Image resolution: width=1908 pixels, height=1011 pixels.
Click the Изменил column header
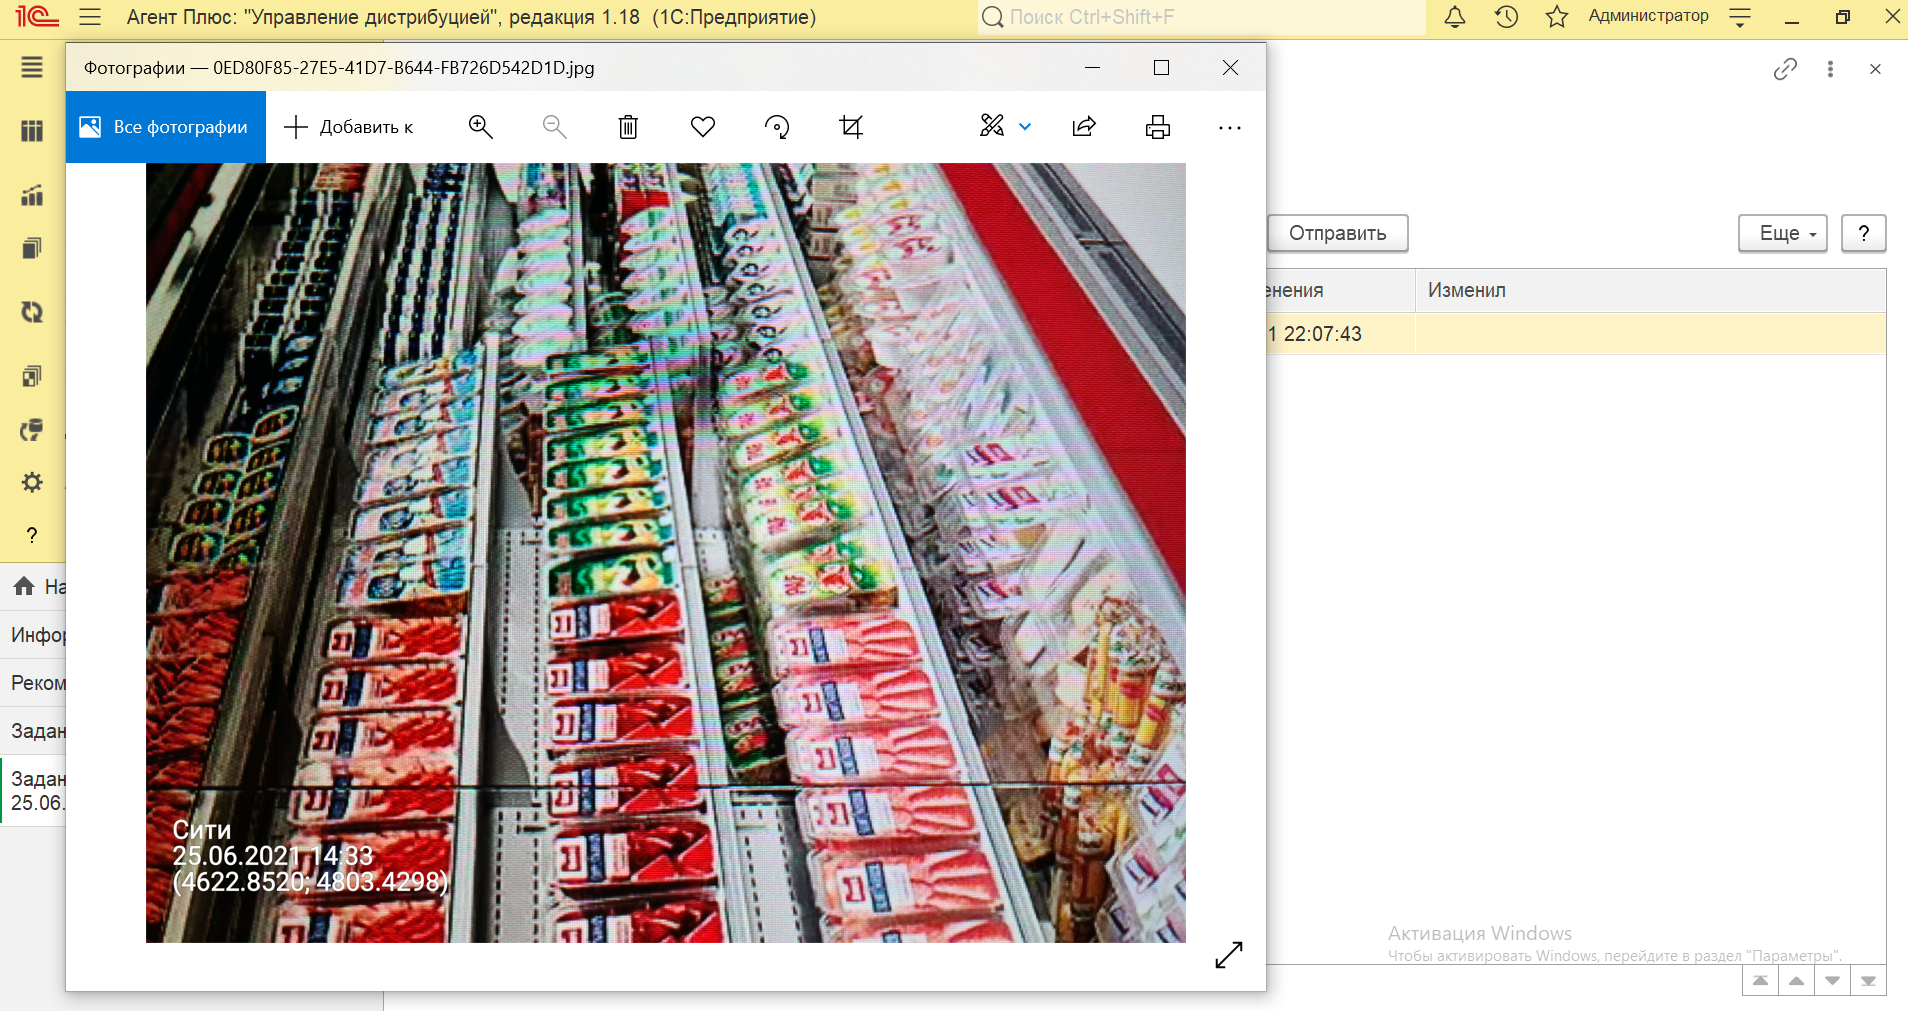tap(1650, 290)
